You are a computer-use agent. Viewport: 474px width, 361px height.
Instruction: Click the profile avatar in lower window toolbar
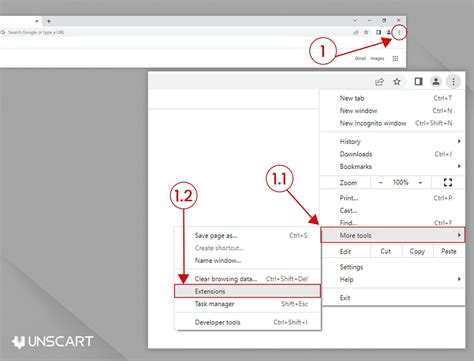436,82
